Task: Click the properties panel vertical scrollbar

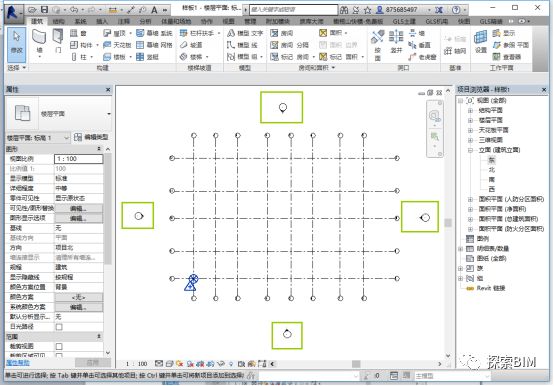Action: pos(108,208)
